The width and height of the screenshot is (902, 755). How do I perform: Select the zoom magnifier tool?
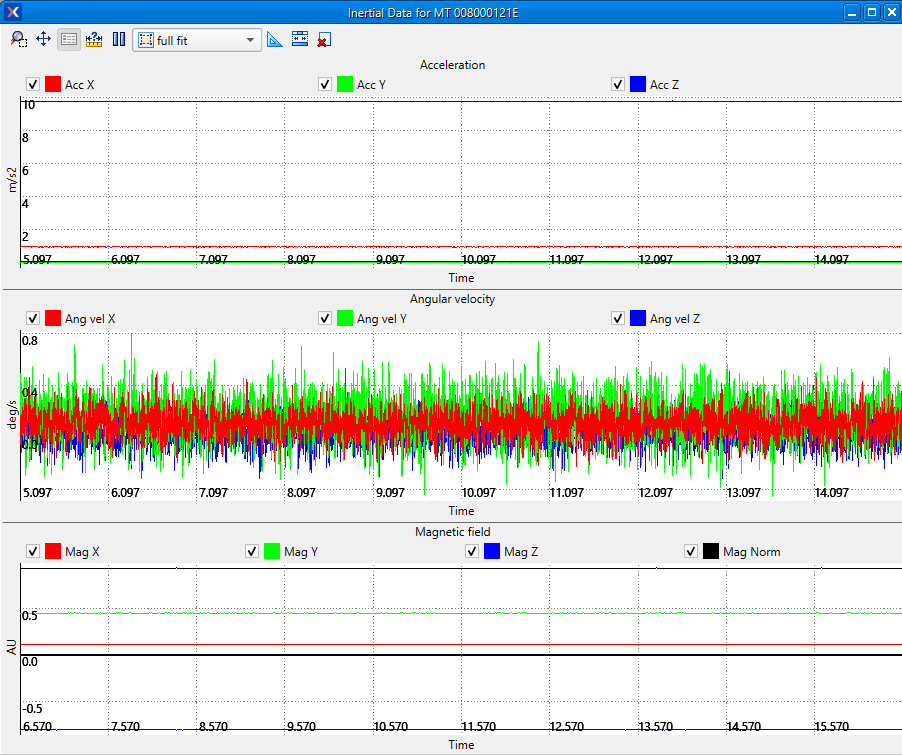point(18,39)
